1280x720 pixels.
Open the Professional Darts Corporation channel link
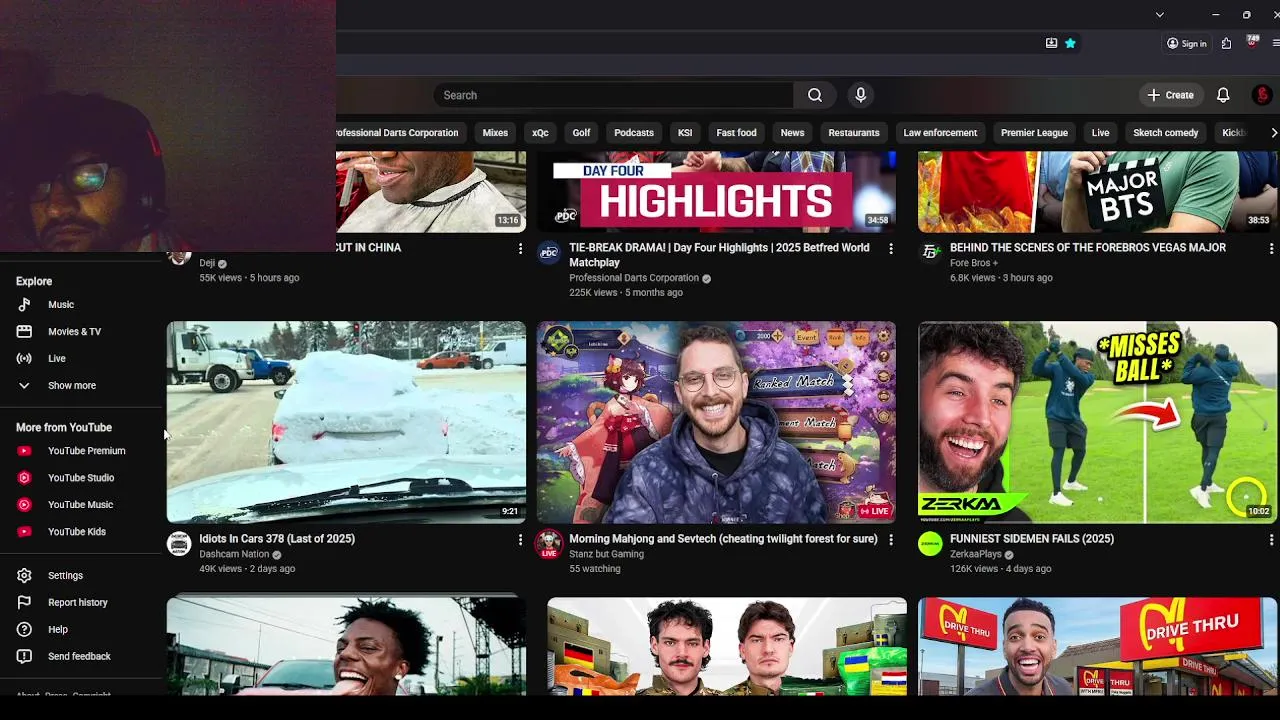click(x=634, y=278)
